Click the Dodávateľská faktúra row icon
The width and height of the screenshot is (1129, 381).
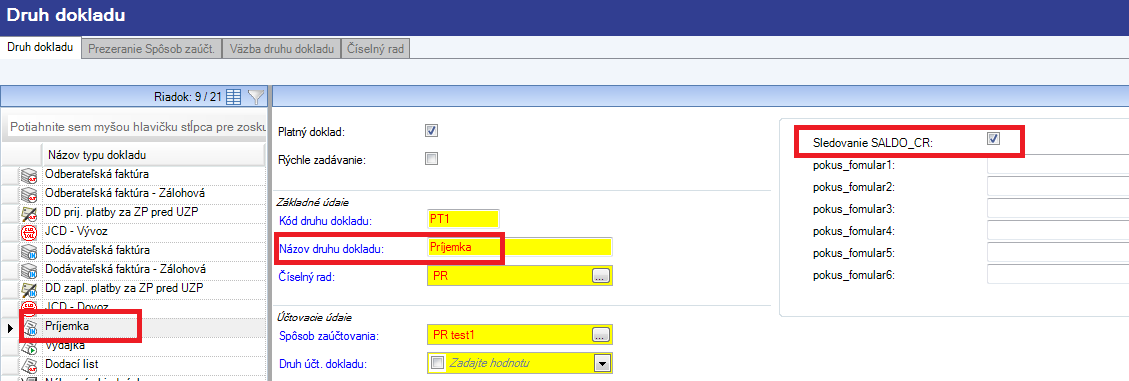pyautogui.click(x=29, y=251)
